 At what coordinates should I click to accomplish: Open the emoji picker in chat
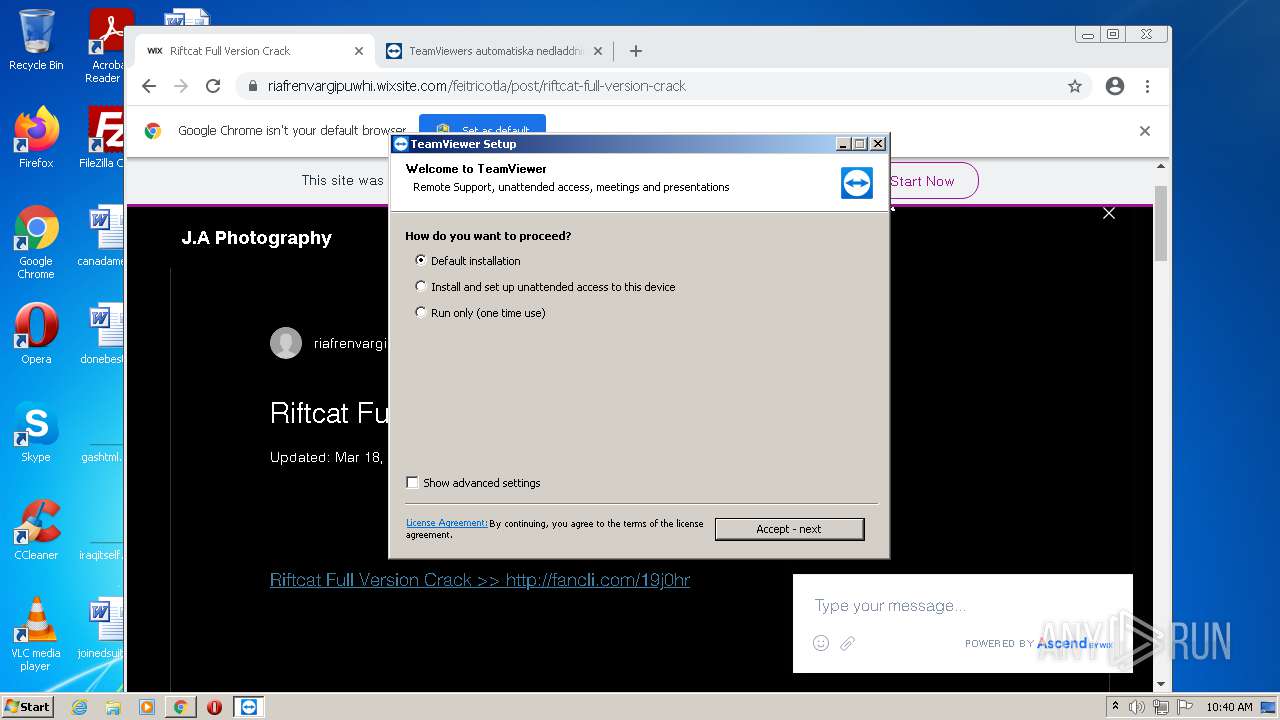[x=821, y=643]
